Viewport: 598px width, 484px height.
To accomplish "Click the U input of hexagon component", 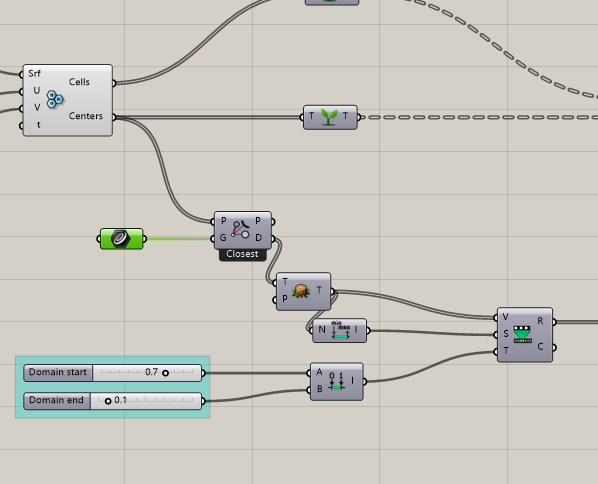I will [x=37, y=91].
